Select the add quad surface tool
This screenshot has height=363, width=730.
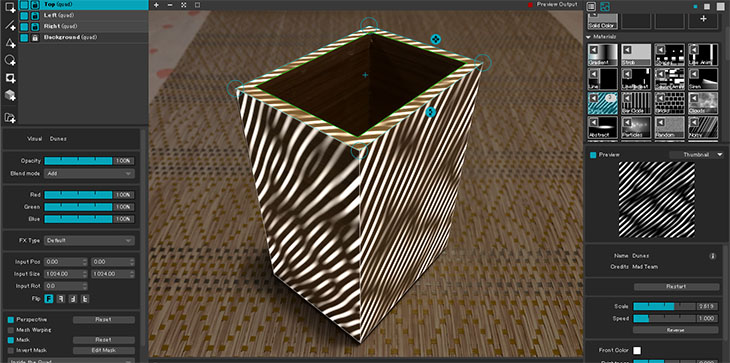click(x=10, y=7)
